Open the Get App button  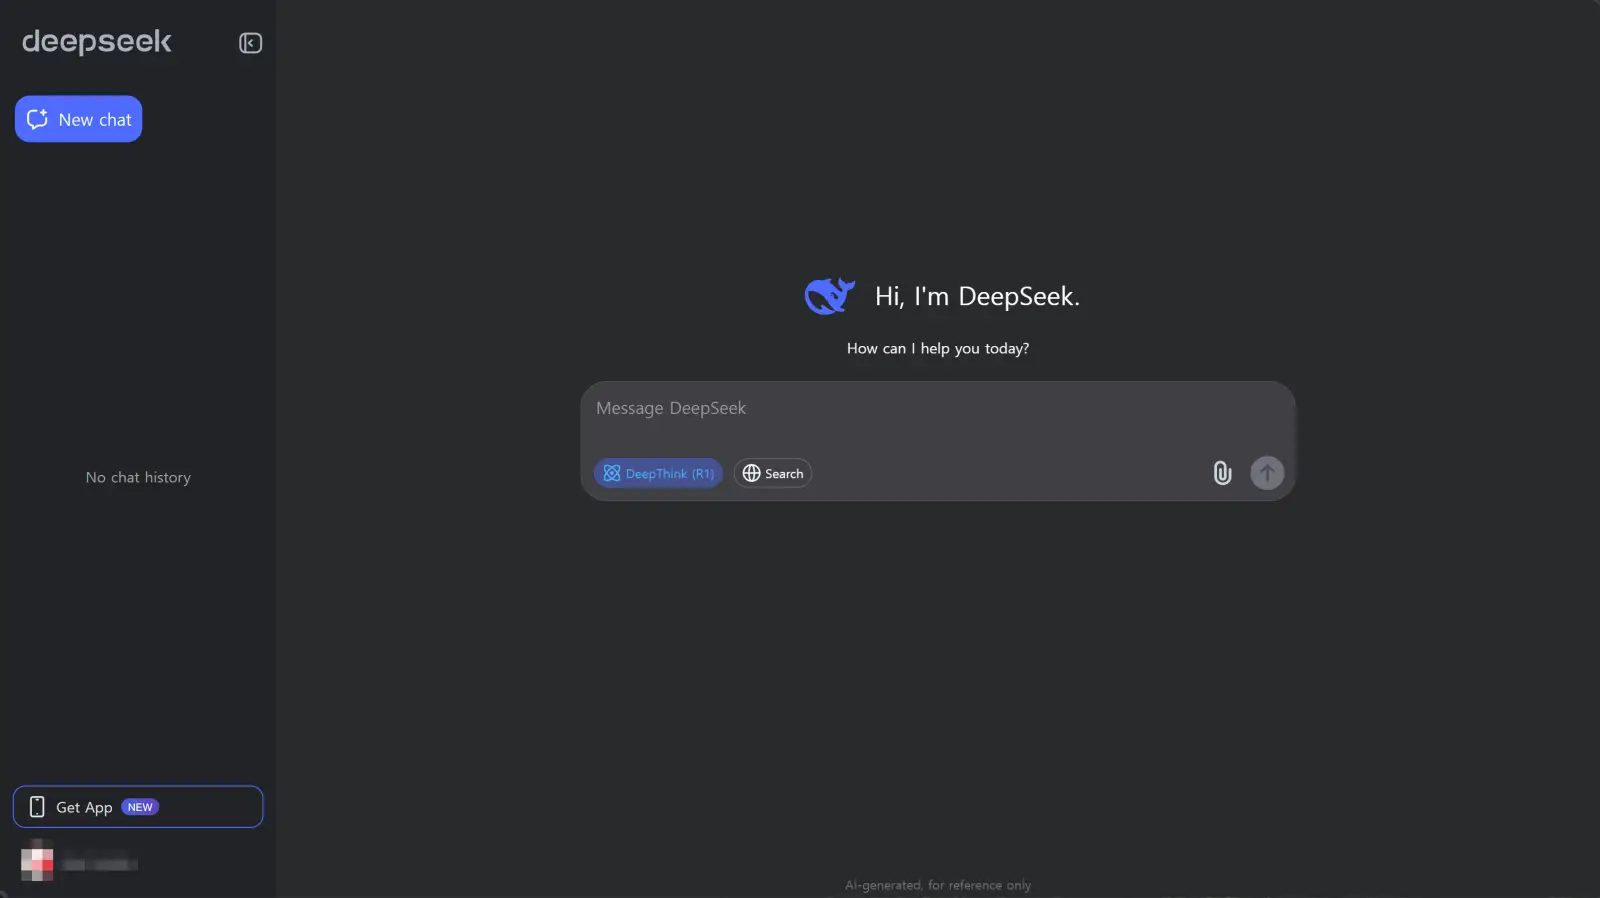138,807
